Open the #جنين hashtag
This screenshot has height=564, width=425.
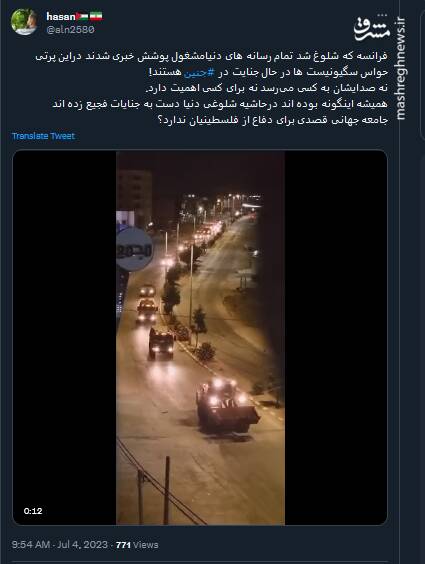[x=200, y=72]
